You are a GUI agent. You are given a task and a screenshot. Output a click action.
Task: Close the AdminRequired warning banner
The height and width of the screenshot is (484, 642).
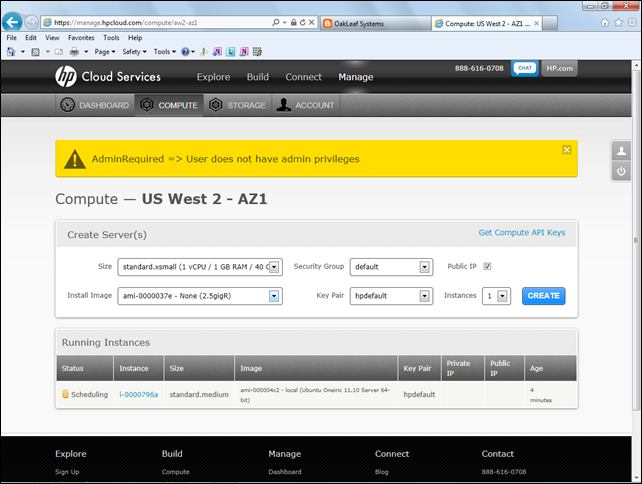click(567, 149)
